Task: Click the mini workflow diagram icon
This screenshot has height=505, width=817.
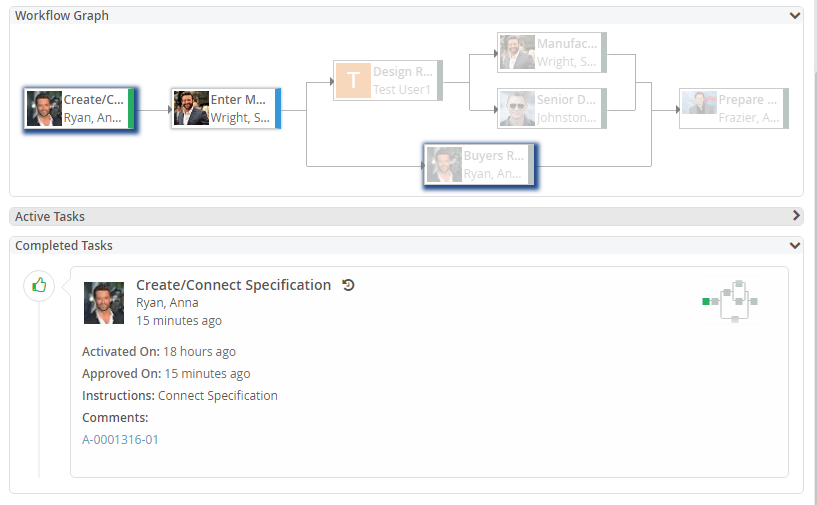Action: (731, 301)
